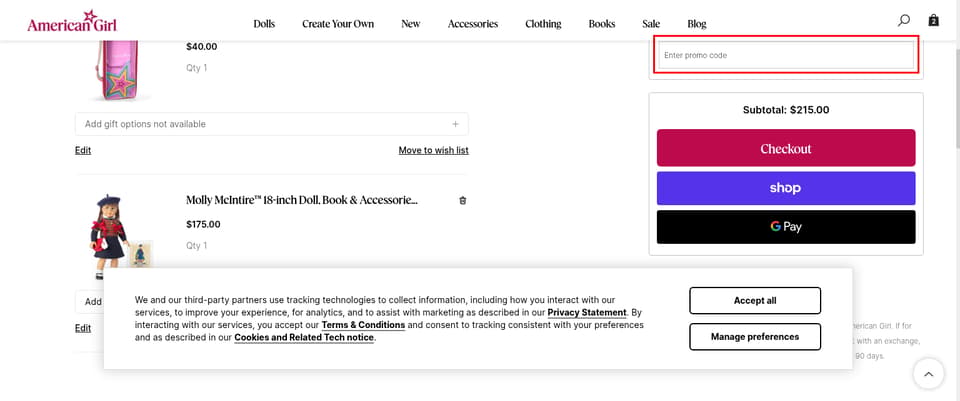Viewport: 960px width, 401px height.
Task: Click Qty 1 under the $40.00 price
Action: click(x=197, y=68)
